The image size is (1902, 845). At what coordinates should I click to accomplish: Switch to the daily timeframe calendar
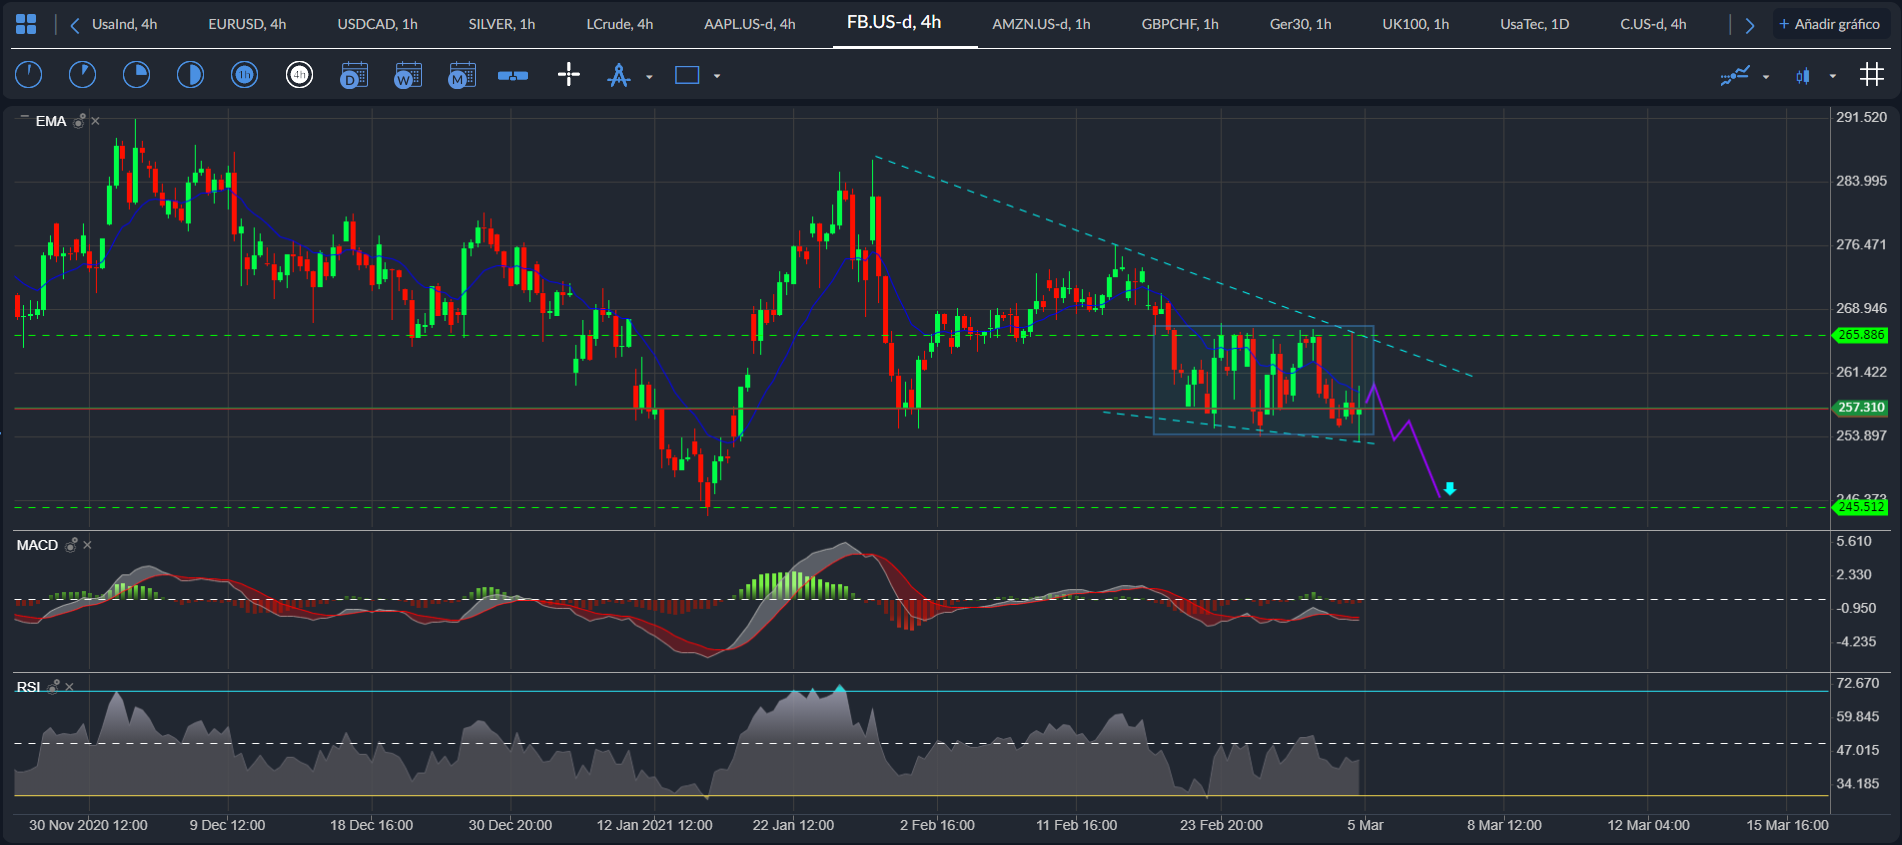click(x=354, y=75)
